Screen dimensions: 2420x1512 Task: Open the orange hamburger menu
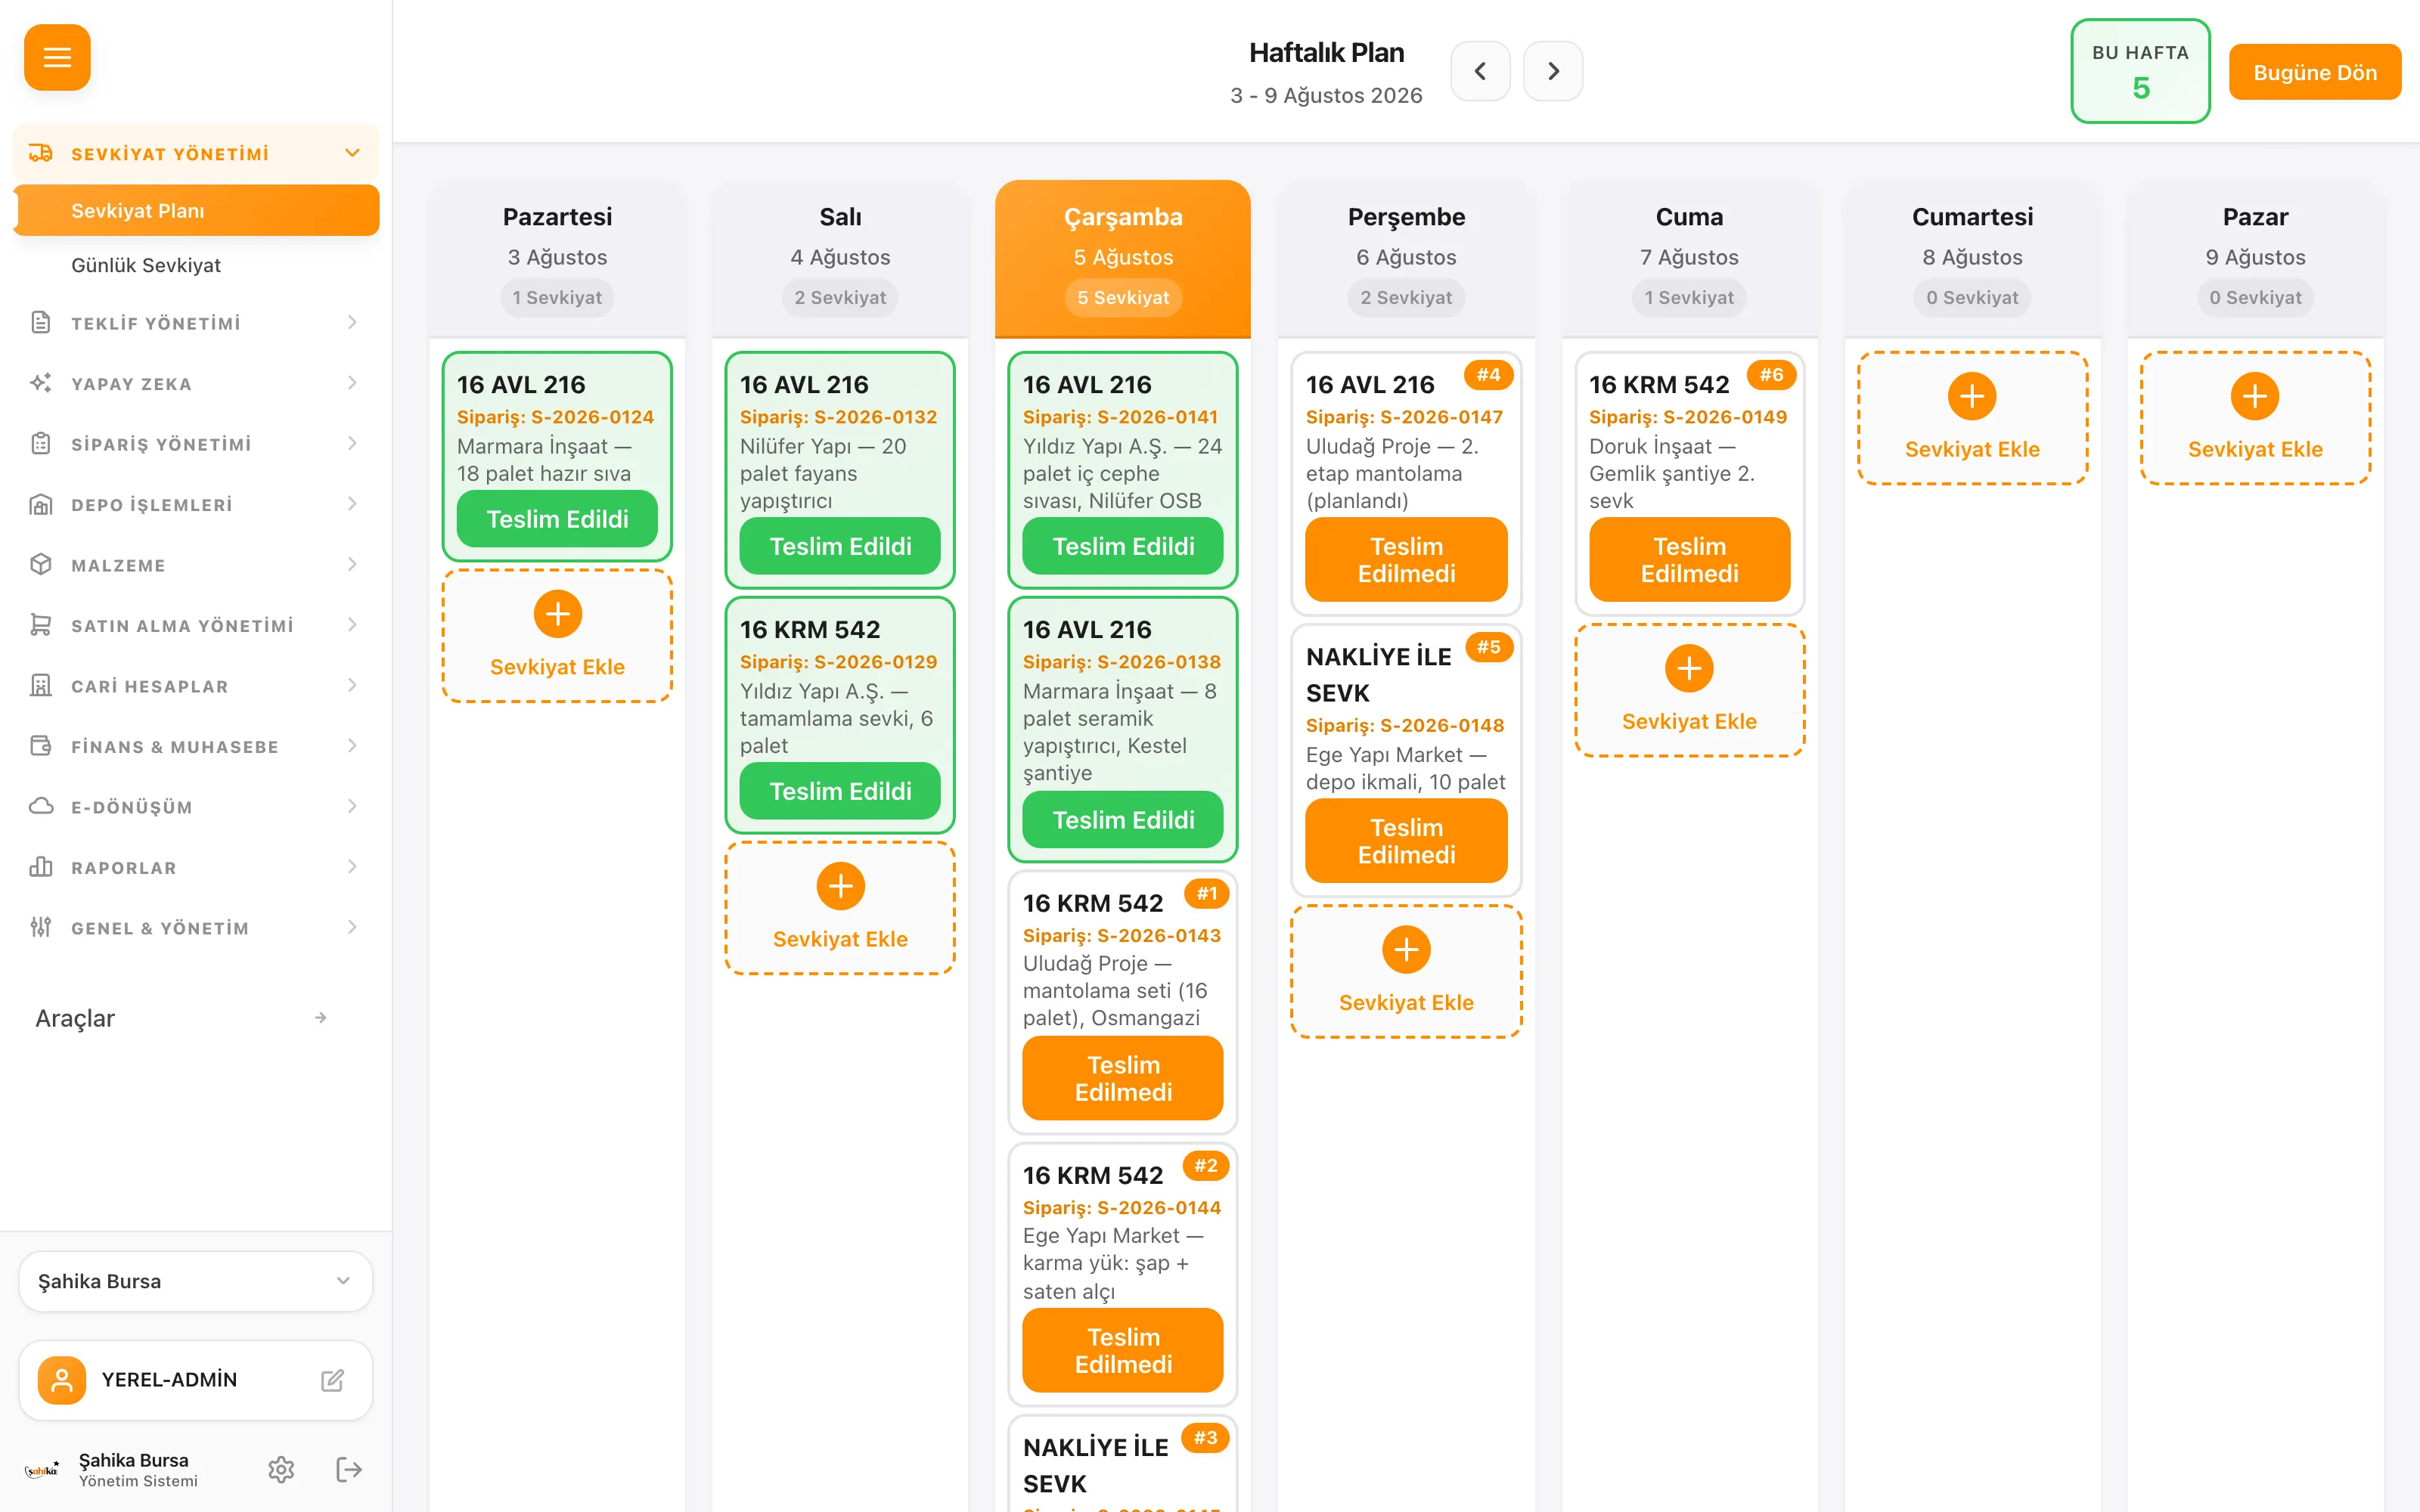57,57
